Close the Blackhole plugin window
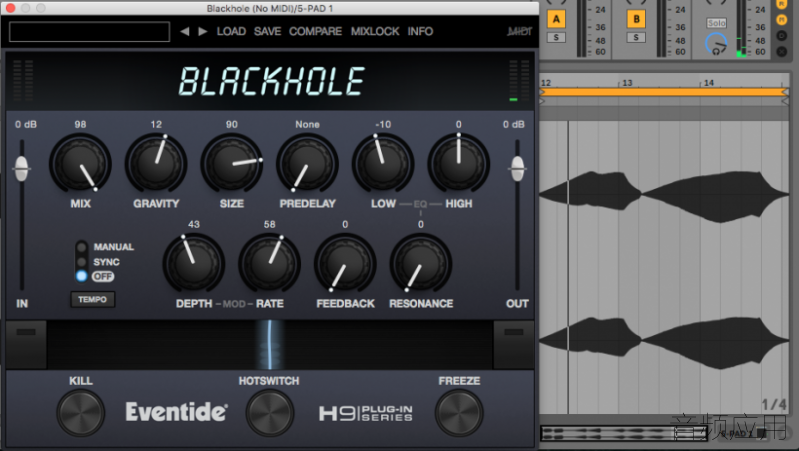 point(10,8)
